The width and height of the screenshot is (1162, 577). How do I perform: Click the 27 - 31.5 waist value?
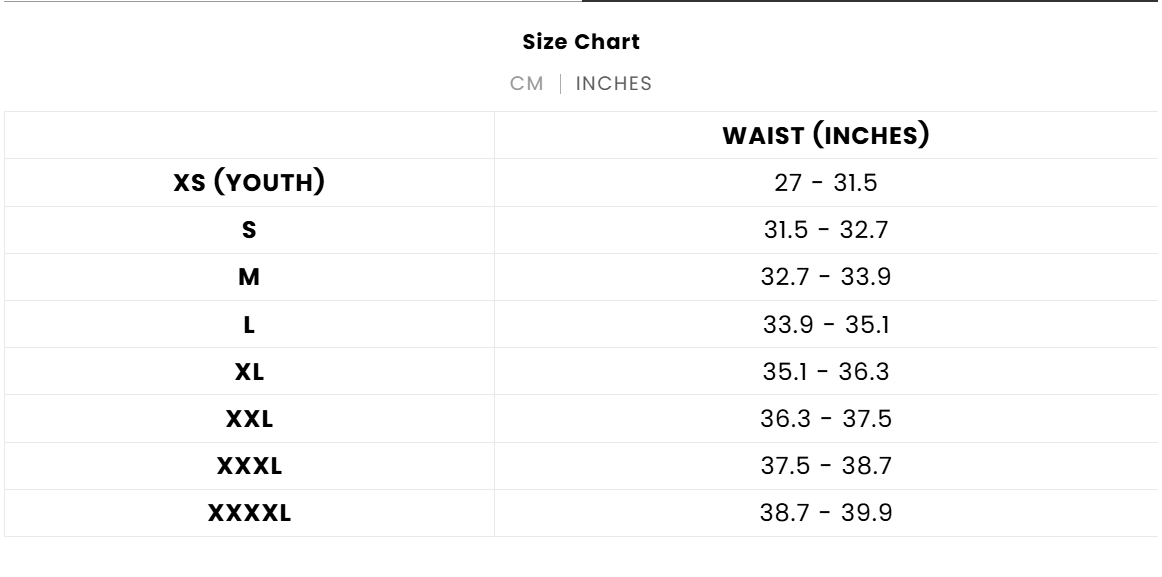pos(825,183)
